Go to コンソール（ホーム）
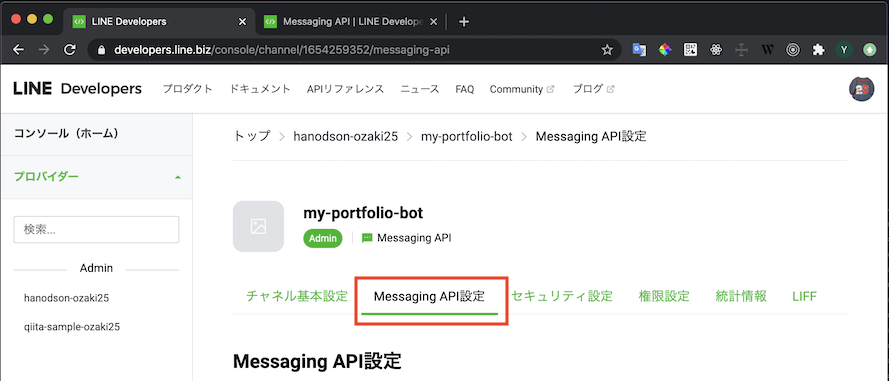Viewport: 889px width, 381px height. pyautogui.click(x=96, y=133)
